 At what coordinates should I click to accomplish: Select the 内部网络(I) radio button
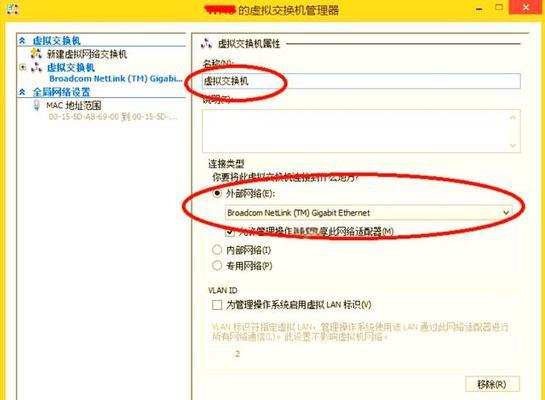click(217, 250)
